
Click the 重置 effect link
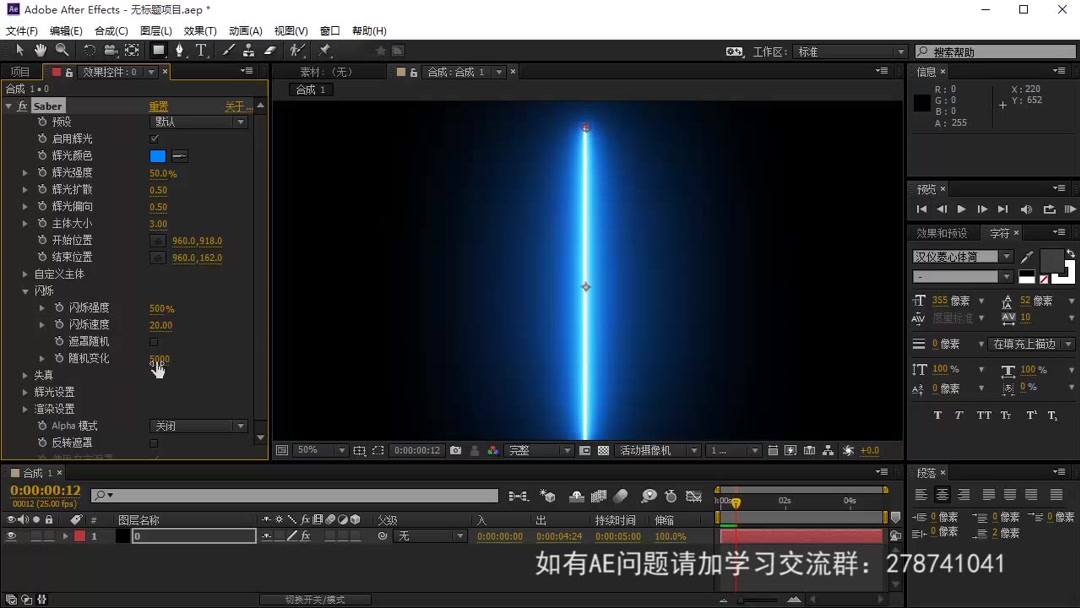(160, 105)
